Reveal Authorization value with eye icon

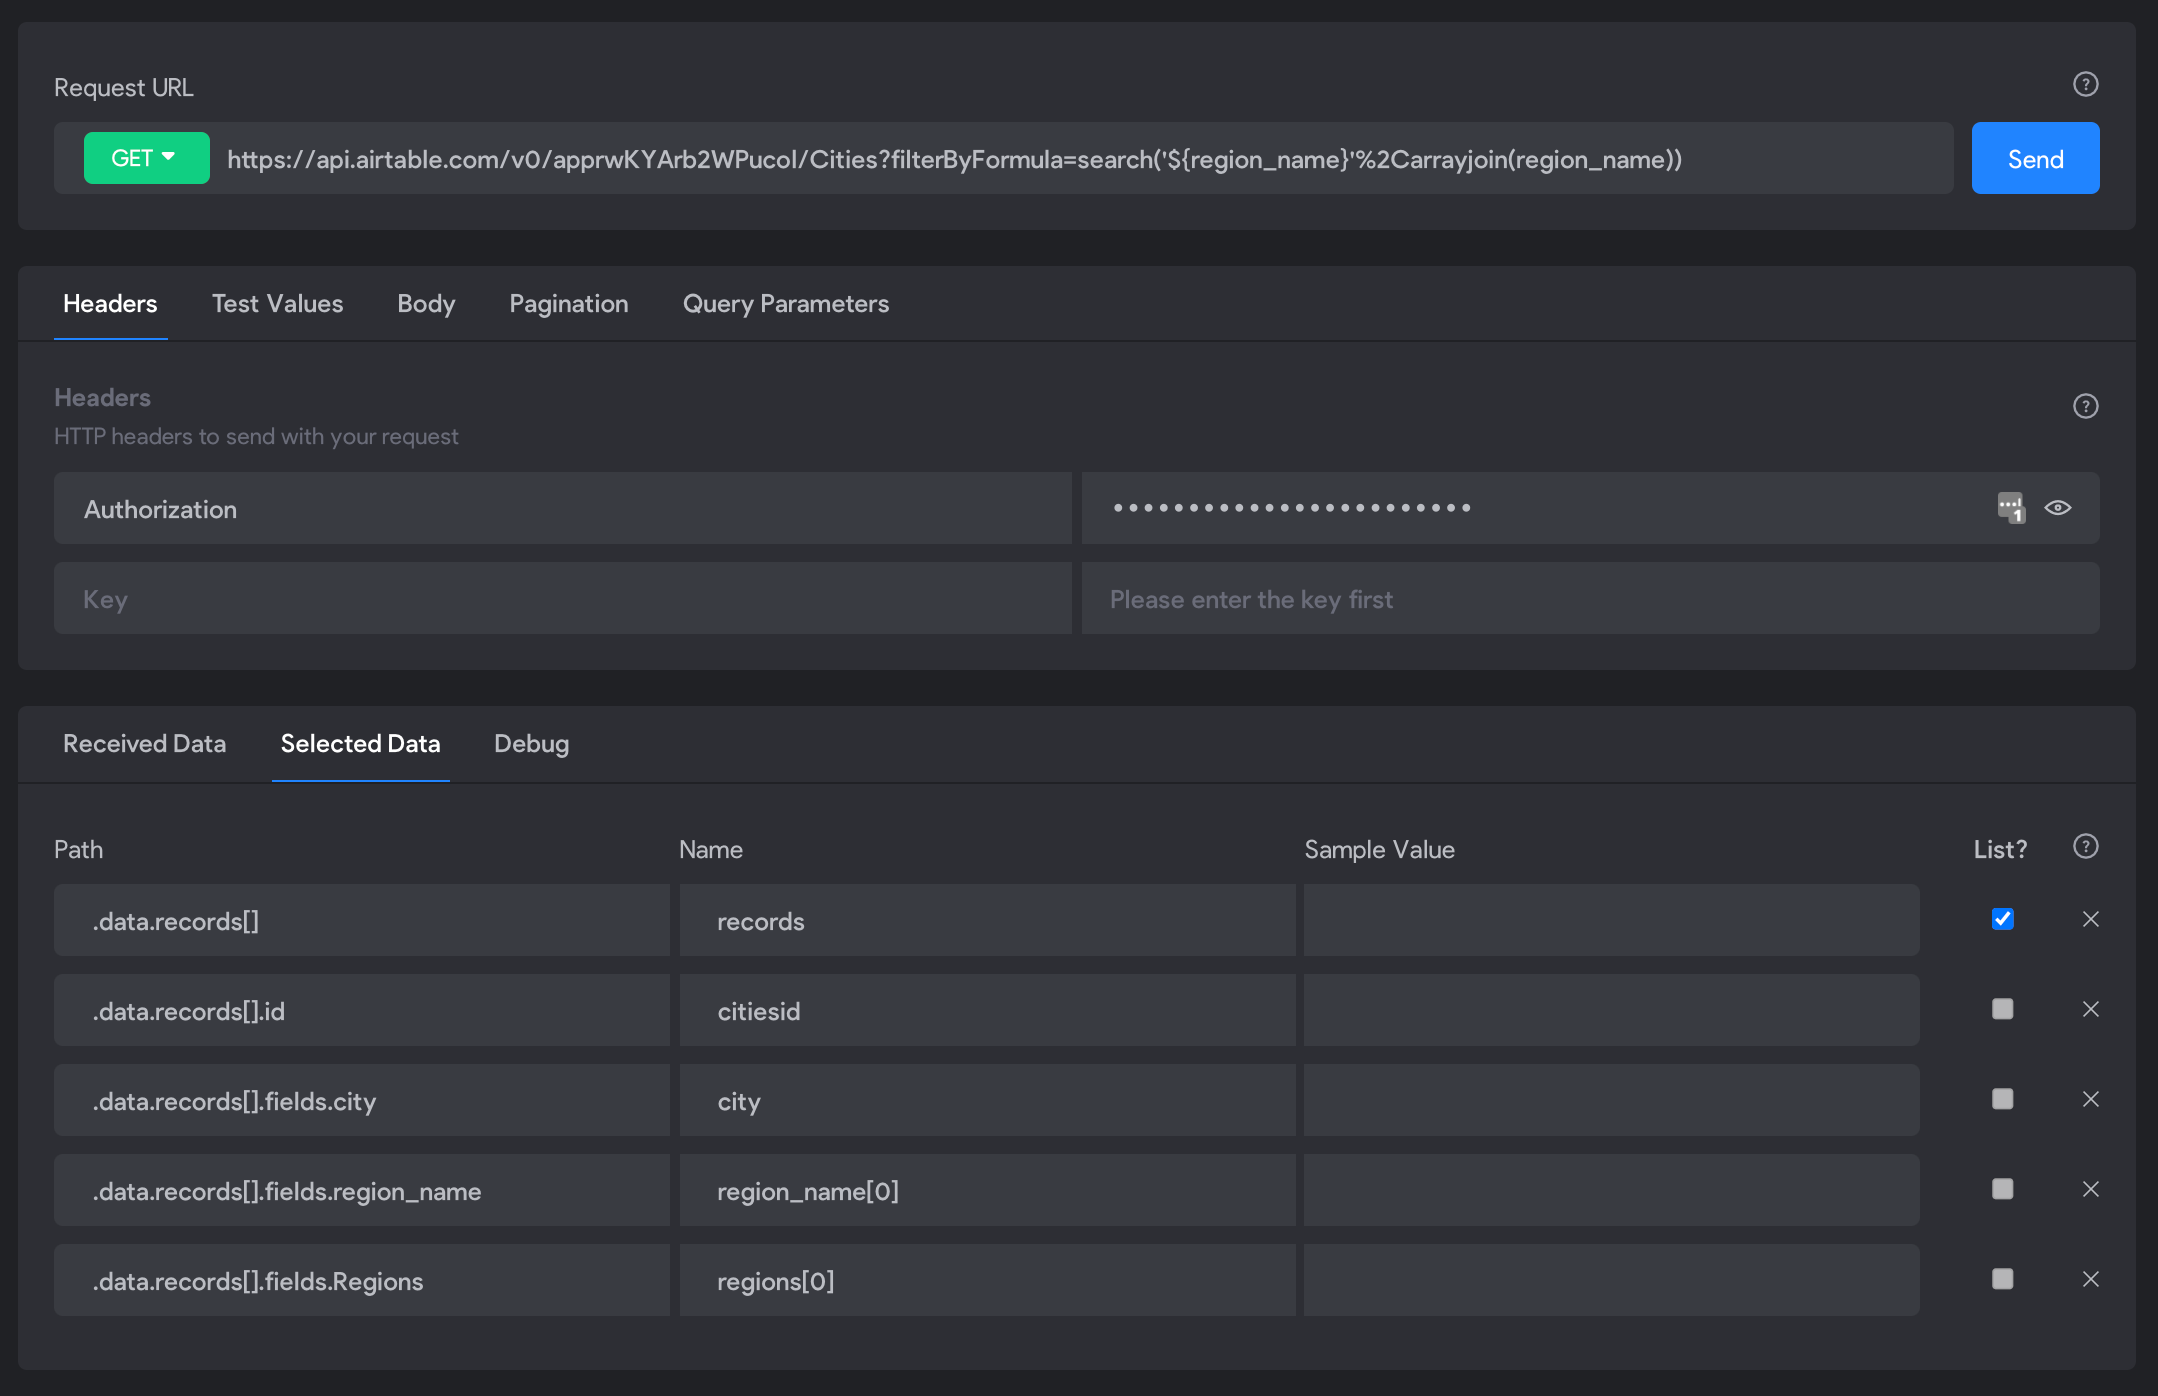point(2057,508)
